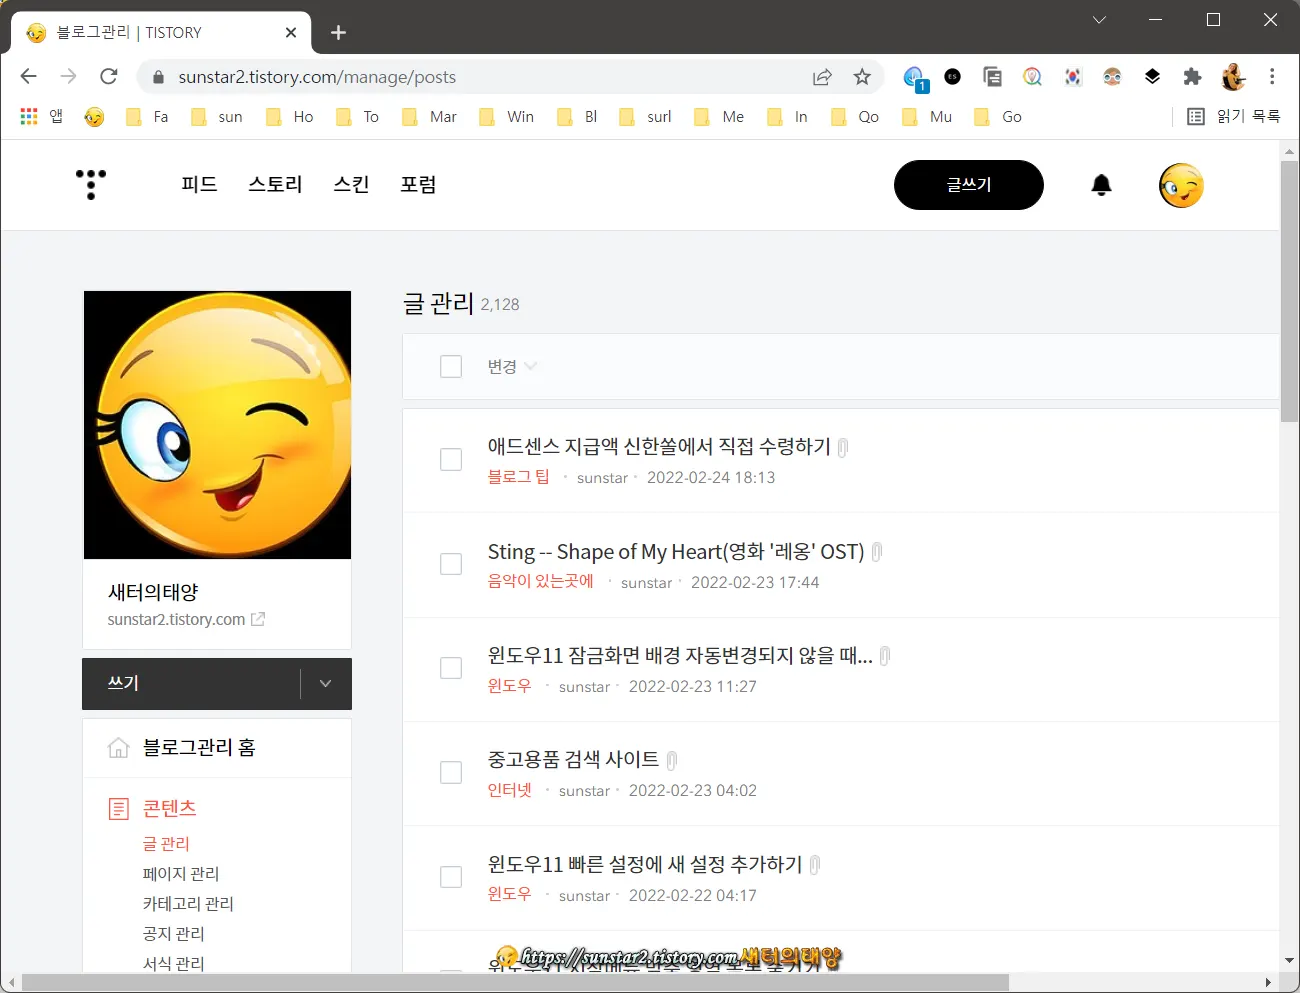
Task: Open the external link icon beside sunstar2.tistory.com
Action: 258,619
